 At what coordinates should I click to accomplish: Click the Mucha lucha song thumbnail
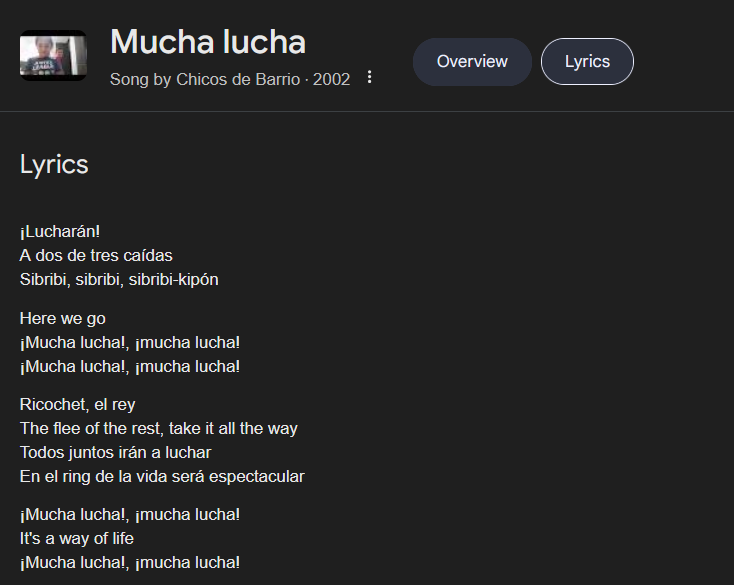pos(53,55)
